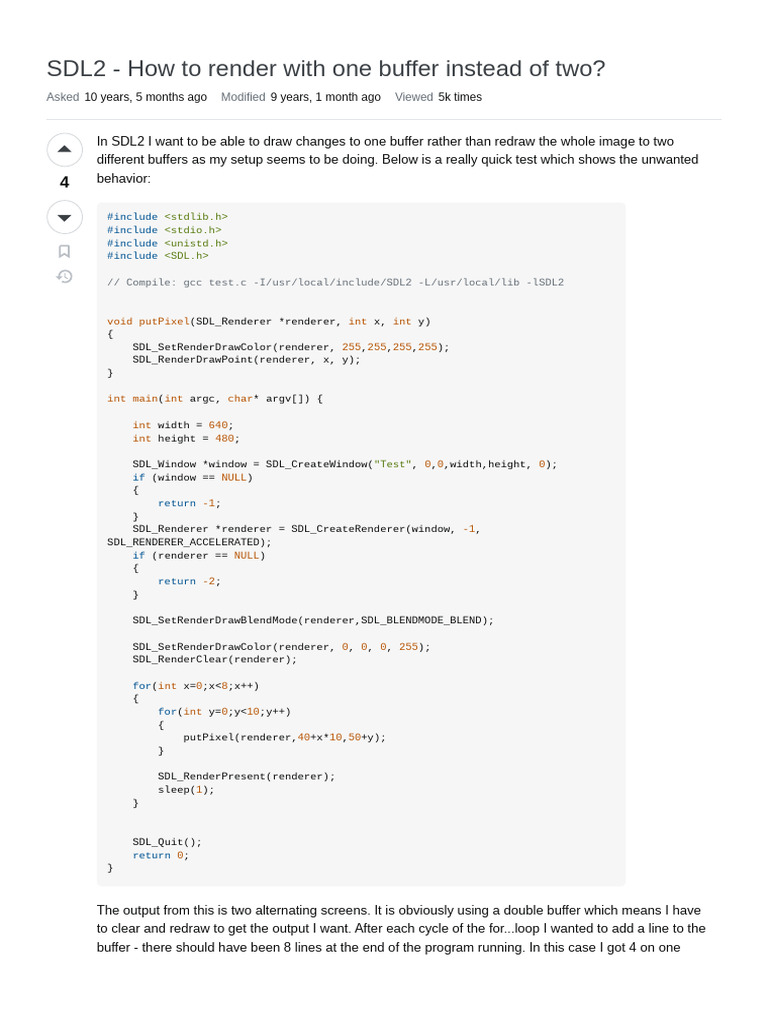Viewport: 768px width, 1024px height.
Task: Click the paragraph starting 'The output from this'
Action: coord(402,928)
